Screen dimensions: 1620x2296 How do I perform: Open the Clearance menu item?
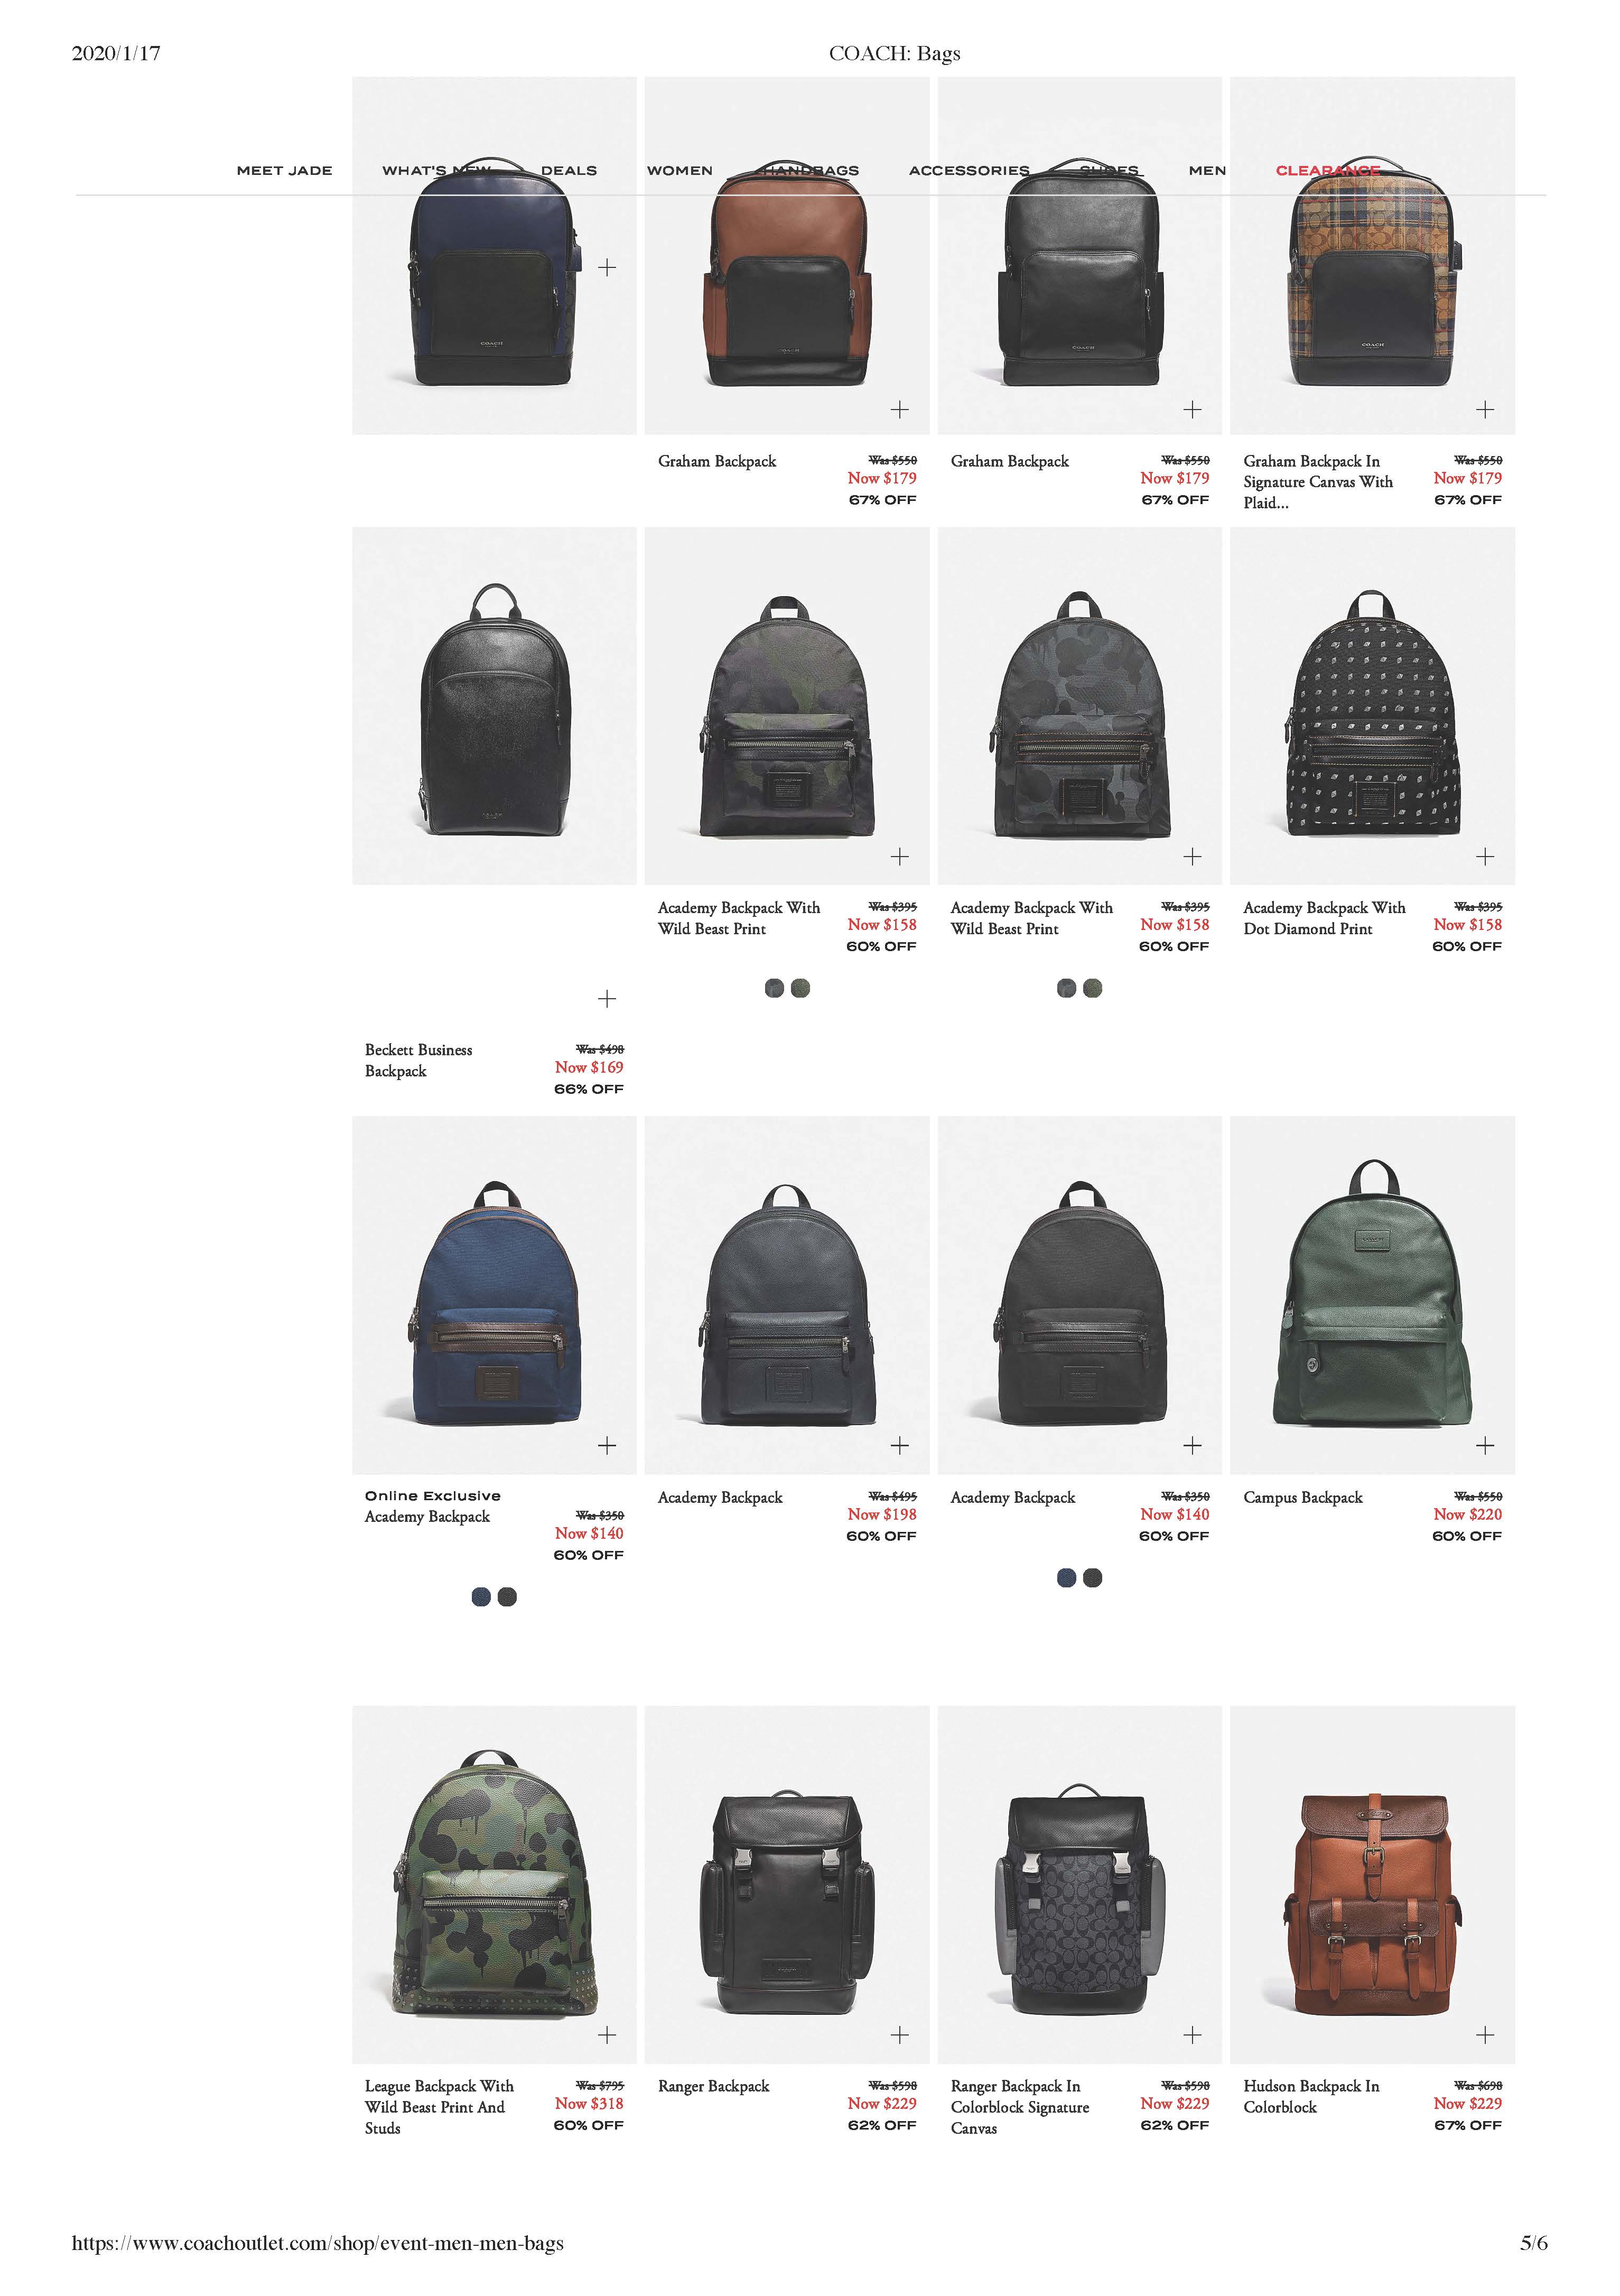[x=1327, y=171]
